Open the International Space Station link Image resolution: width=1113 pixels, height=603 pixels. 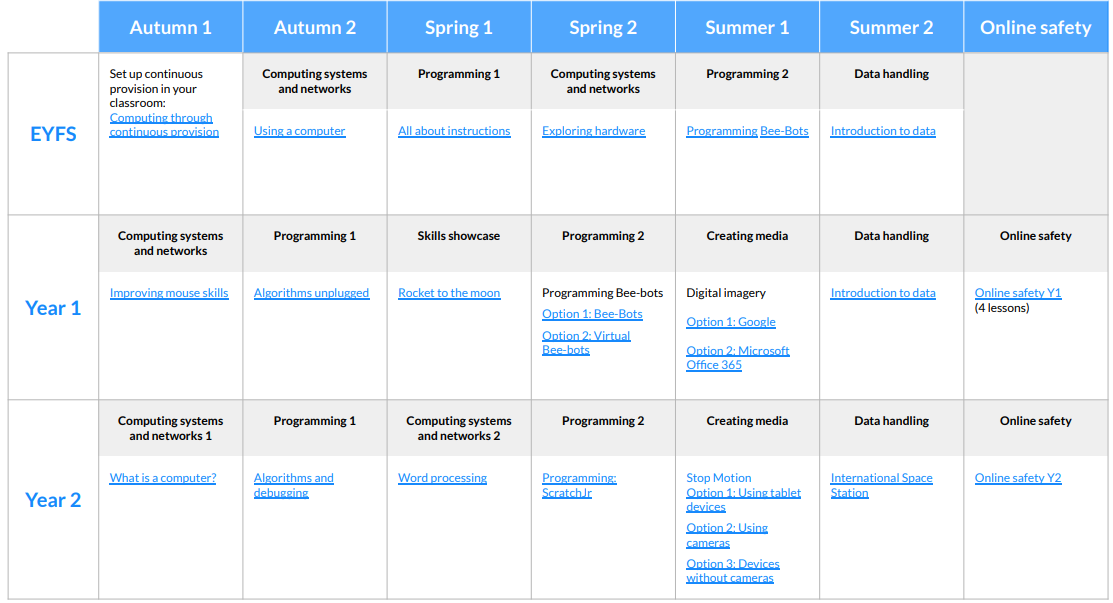881,485
